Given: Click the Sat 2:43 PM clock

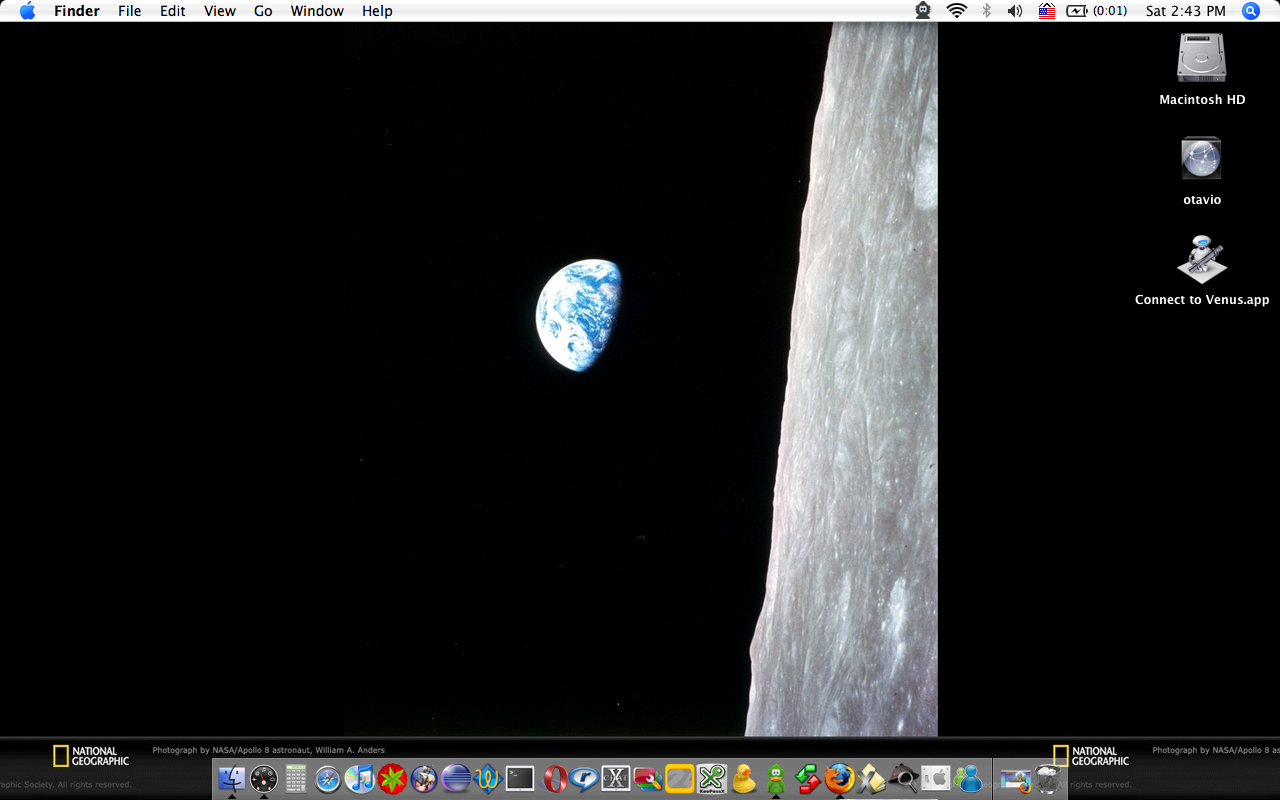Looking at the screenshot, I should 1186,11.
